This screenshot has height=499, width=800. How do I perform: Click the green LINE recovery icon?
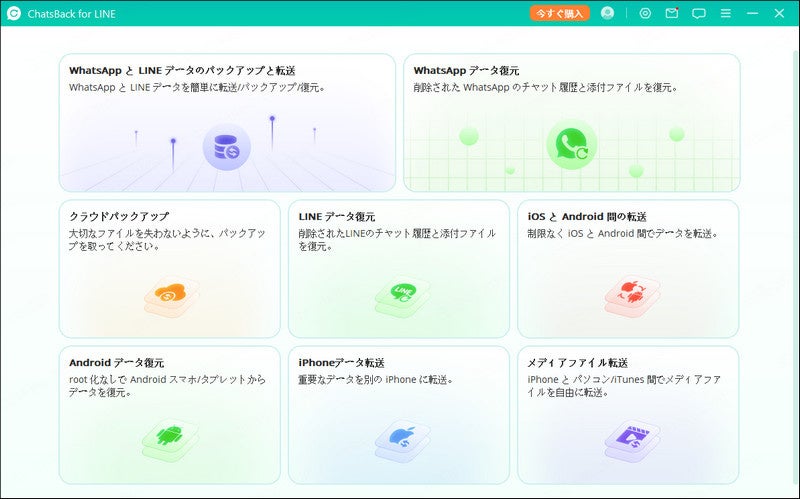click(403, 297)
